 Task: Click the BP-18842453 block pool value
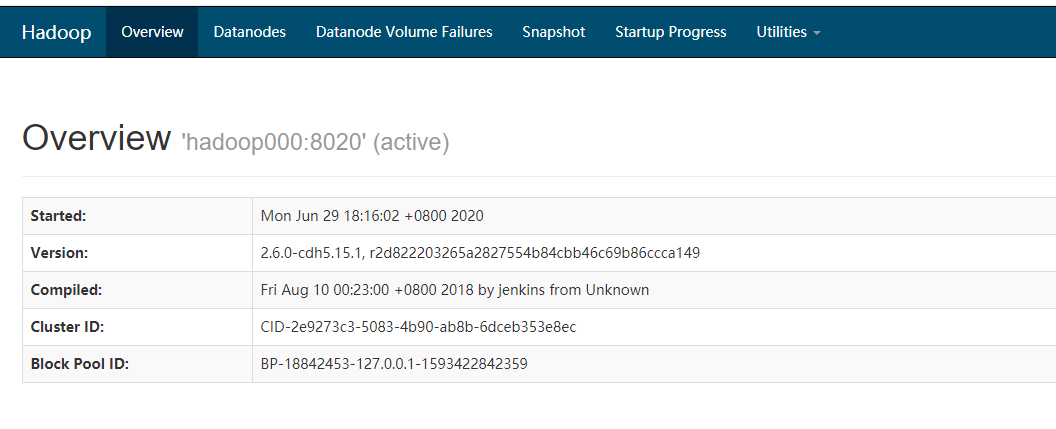394,364
